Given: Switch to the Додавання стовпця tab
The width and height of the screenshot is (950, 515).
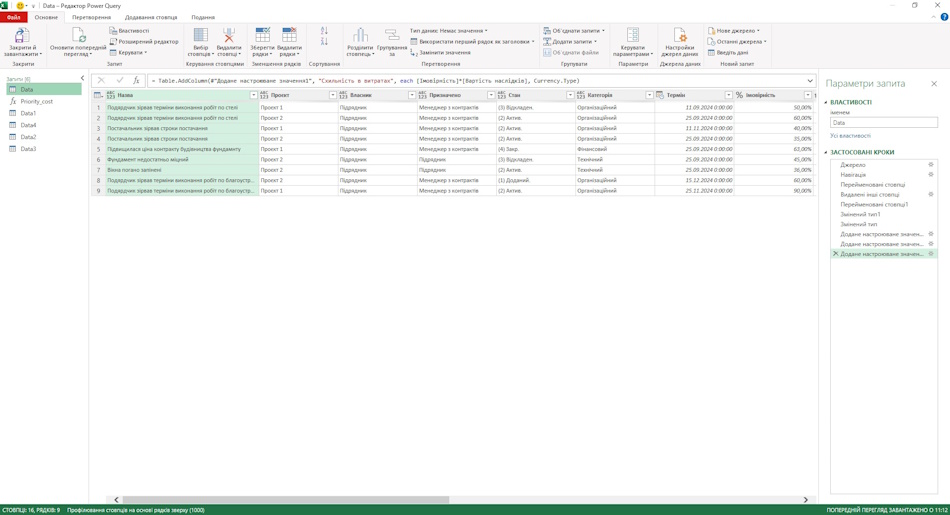Looking at the screenshot, I should [x=151, y=17].
